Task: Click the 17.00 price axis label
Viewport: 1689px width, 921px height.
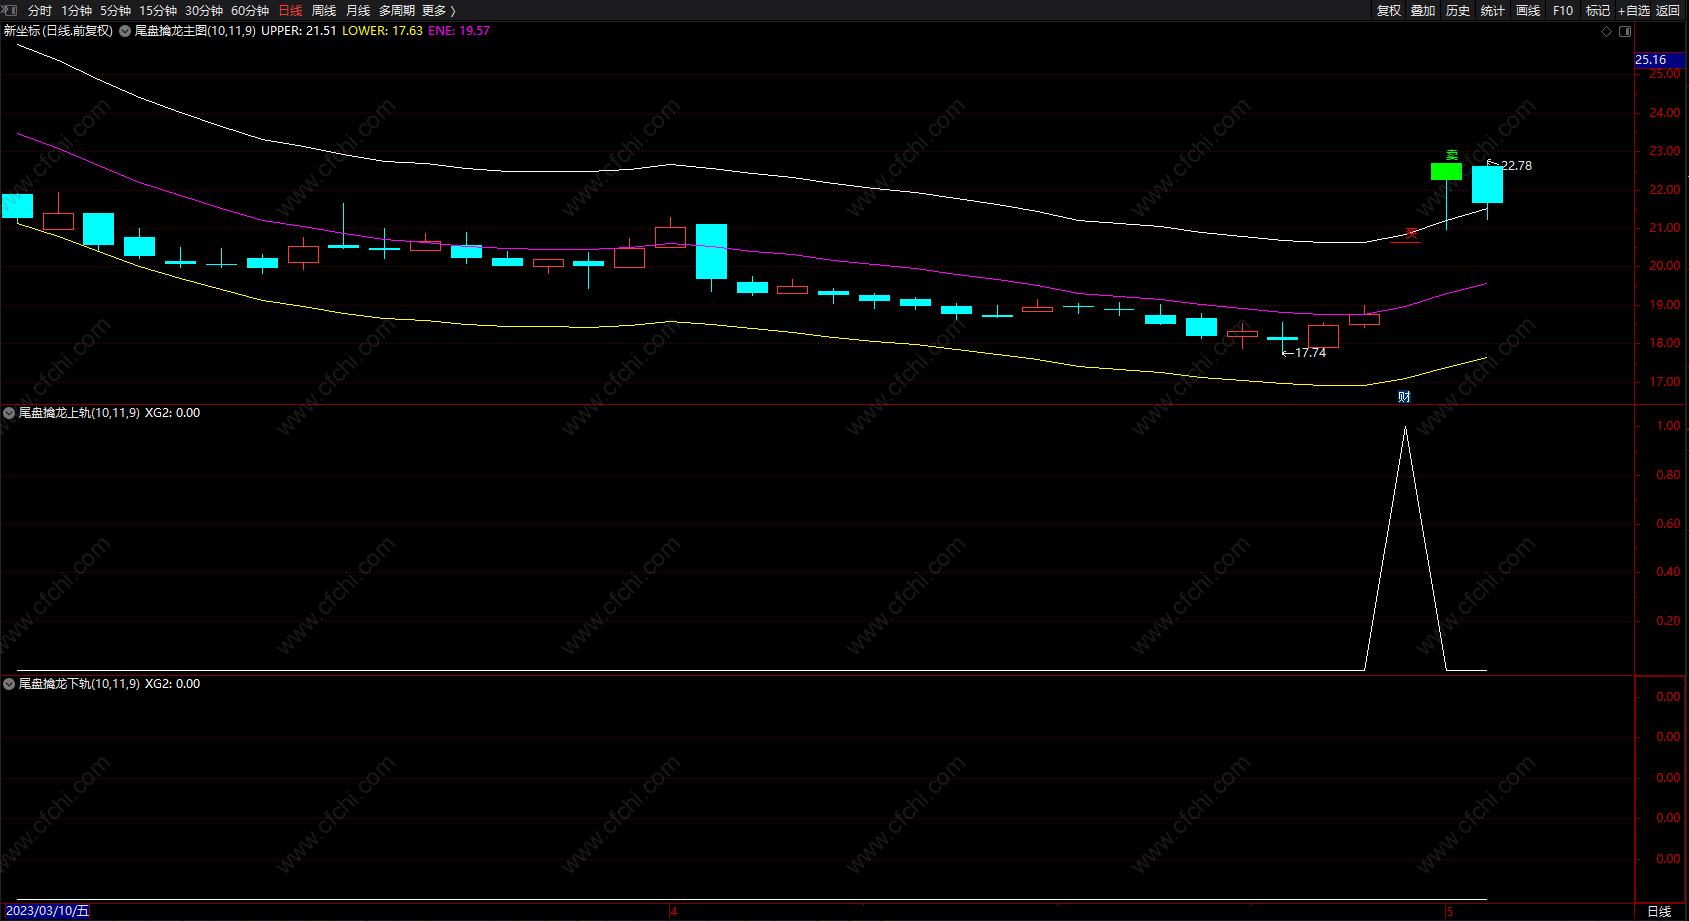Action: pos(1664,382)
